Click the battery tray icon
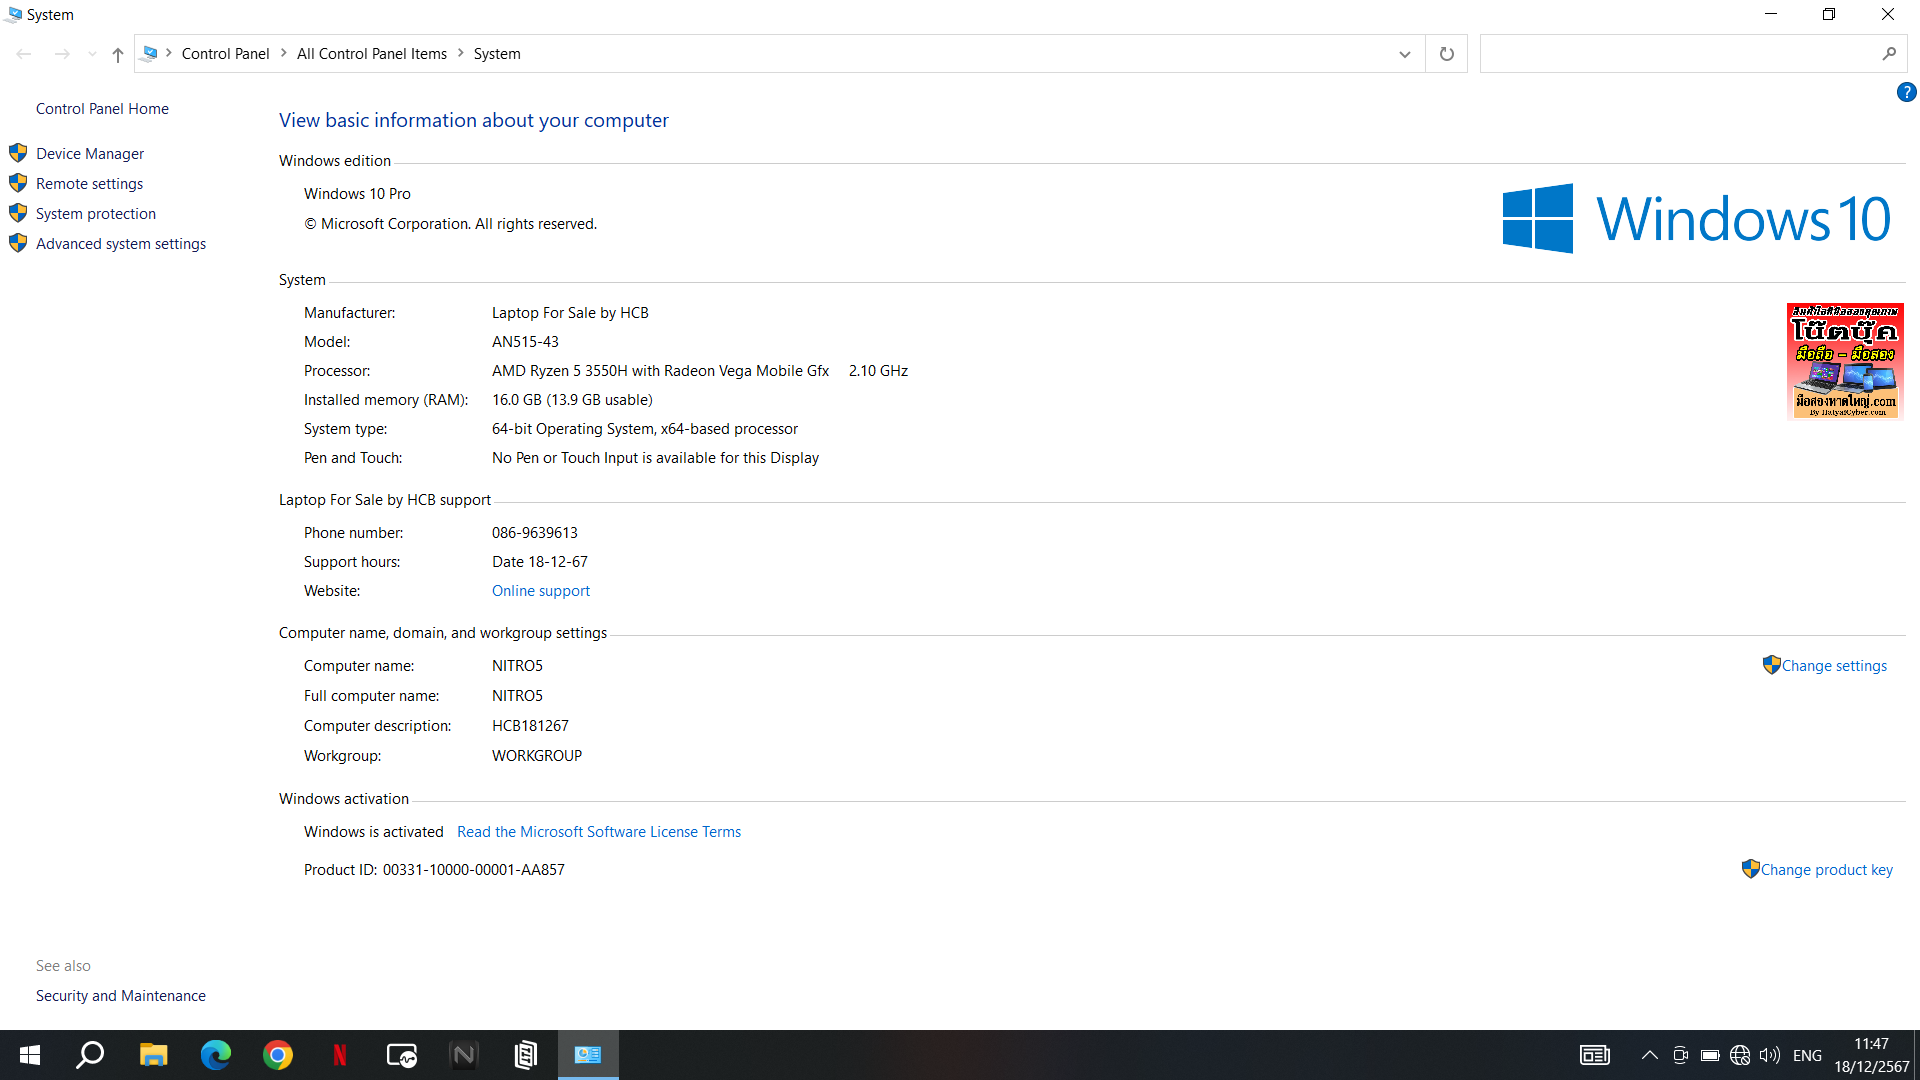This screenshot has height=1080, width=1920. (1710, 1055)
